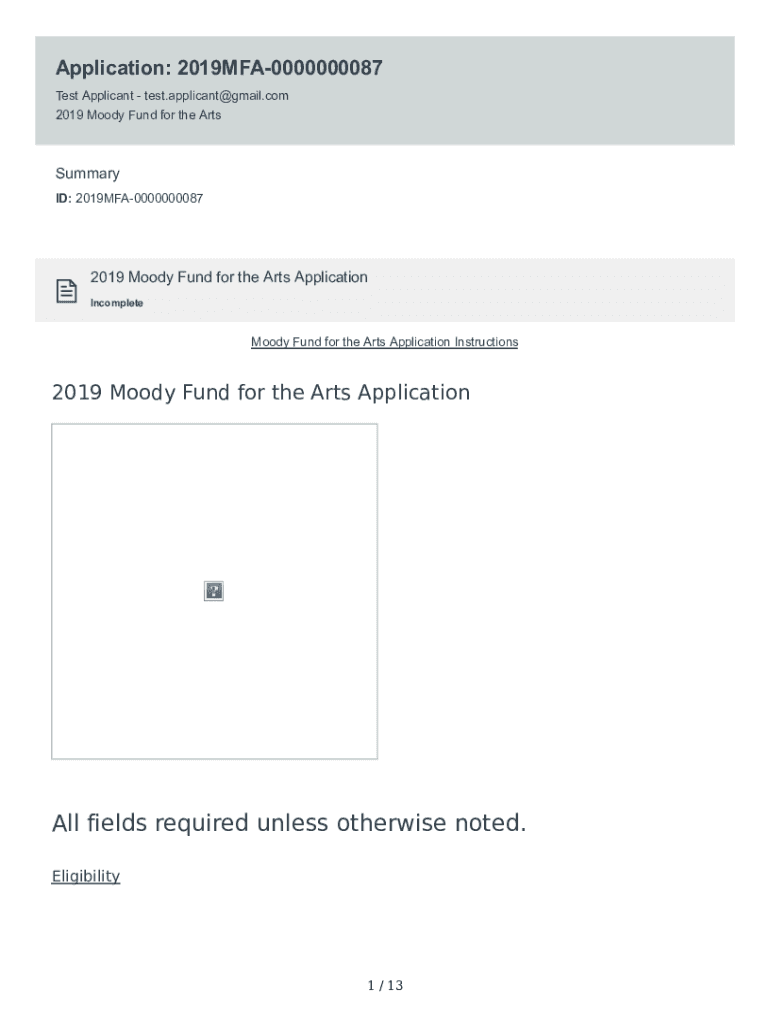Image resolution: width=770 pixels, height=1024 pixels.
Task: Click the large 2019 Moody Fund Application heading
Action: click(261, 392)
